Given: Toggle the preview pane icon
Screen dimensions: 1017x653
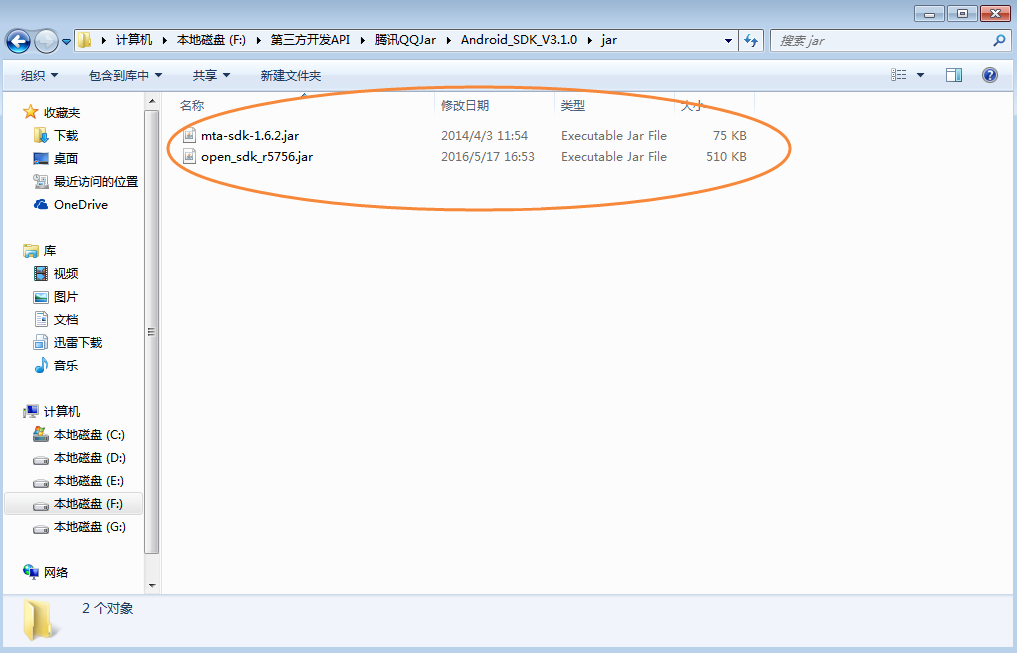Looking at the screenshot, I should tap(954, 75).
